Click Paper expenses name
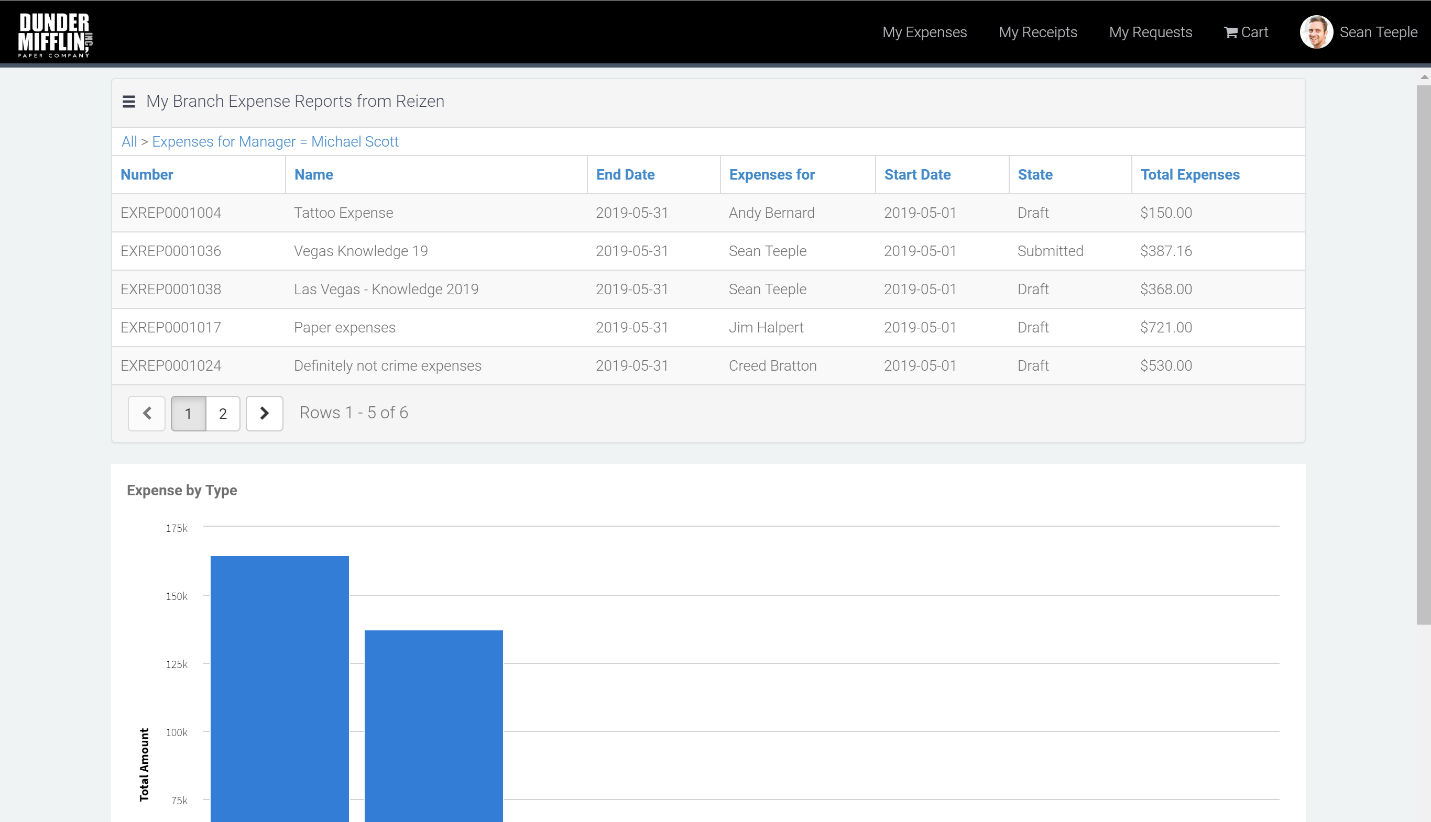 coord(345,327)
